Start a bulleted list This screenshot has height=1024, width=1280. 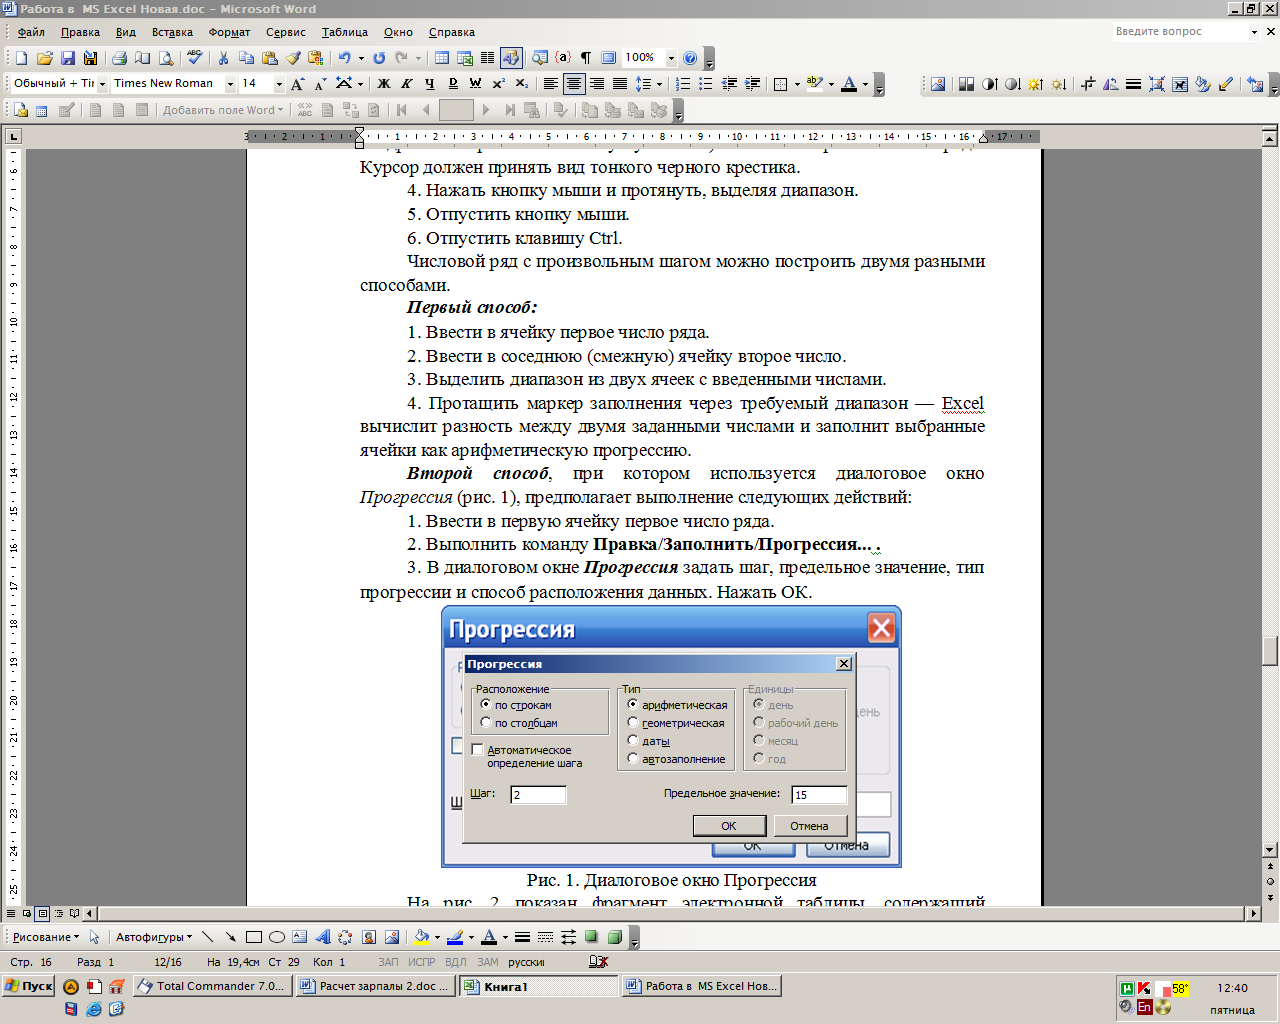tap(706, 84)
